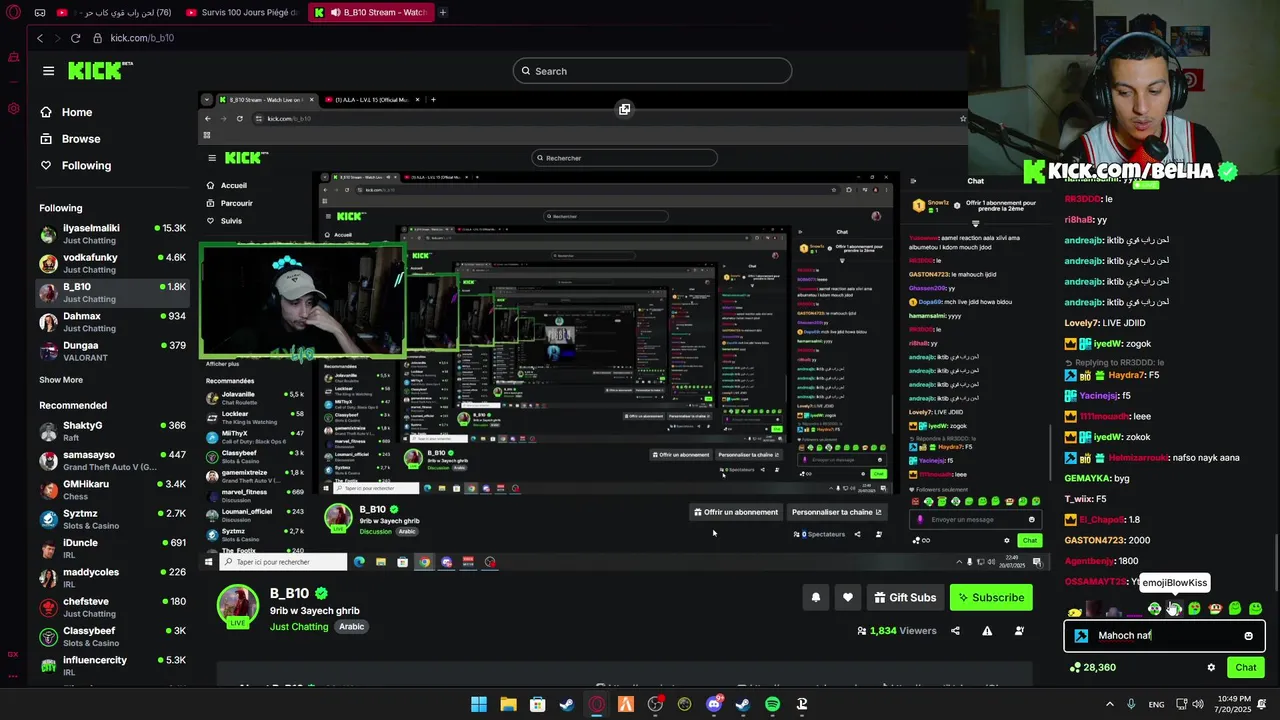Open ilyaselmaliki channel from Following

tap(113, 234)
